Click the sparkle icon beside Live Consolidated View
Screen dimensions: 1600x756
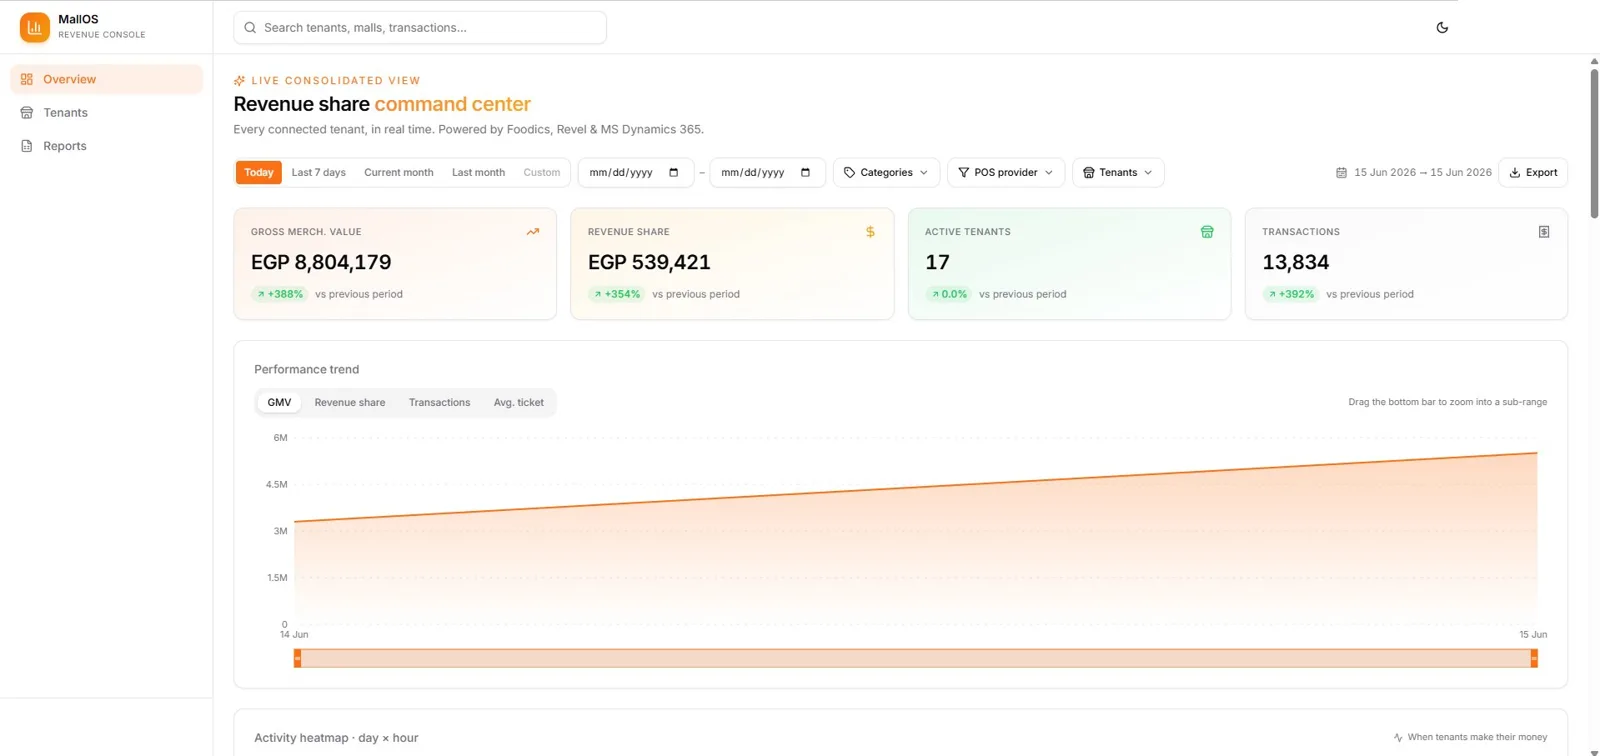240,81
